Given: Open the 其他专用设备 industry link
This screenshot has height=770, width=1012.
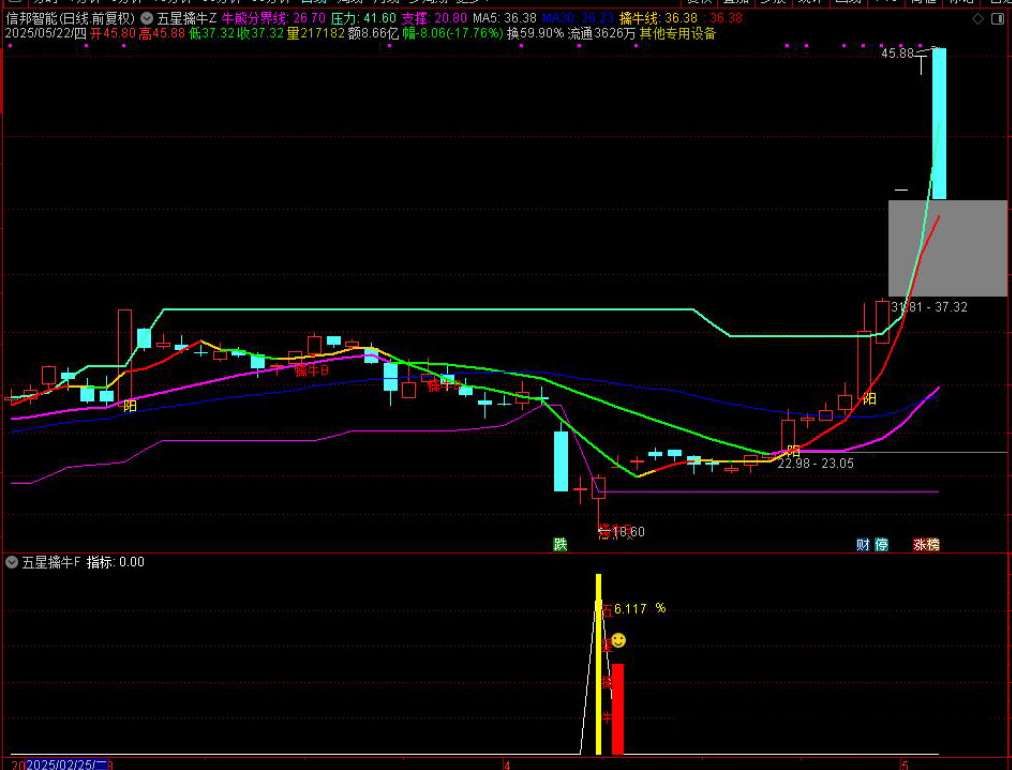Looking at the screenshot, I should tap(677, 33).
